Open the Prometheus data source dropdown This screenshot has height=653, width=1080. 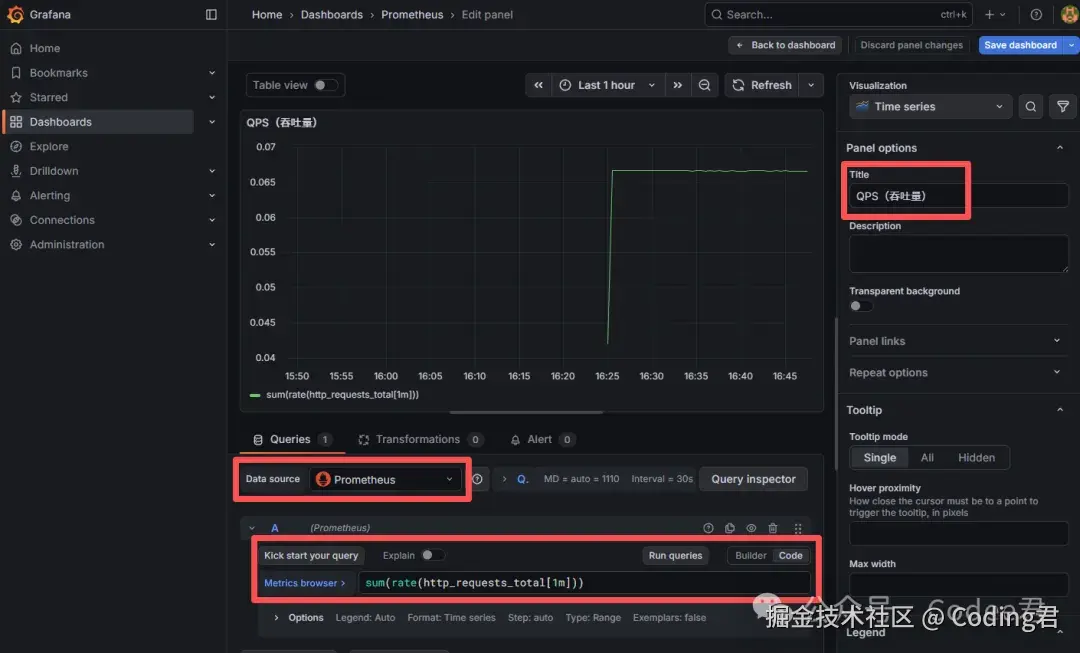[385, 479]
